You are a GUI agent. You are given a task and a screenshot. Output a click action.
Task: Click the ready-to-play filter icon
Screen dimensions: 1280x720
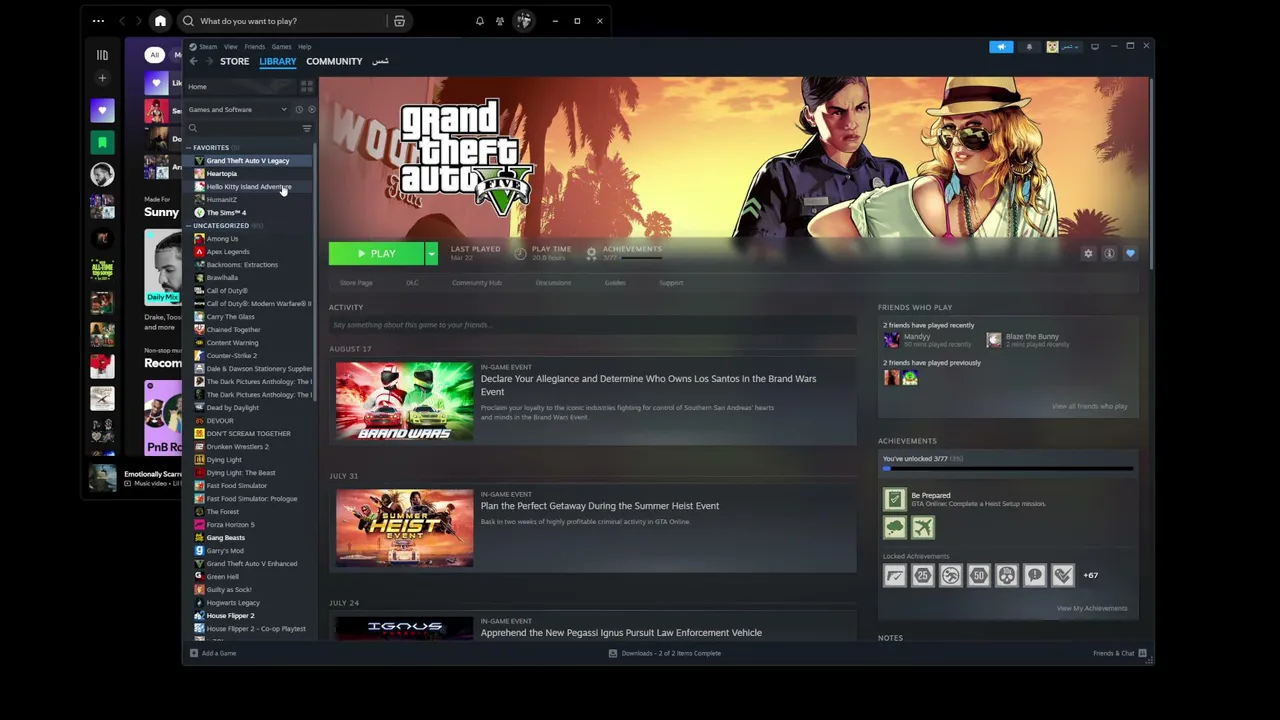311,110
